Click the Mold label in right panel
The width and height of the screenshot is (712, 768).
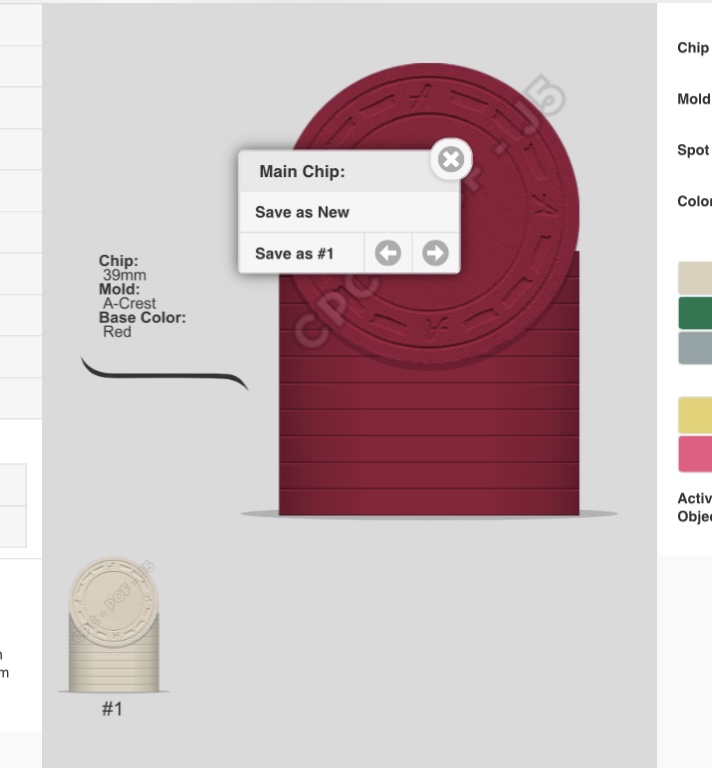[693, 99]
